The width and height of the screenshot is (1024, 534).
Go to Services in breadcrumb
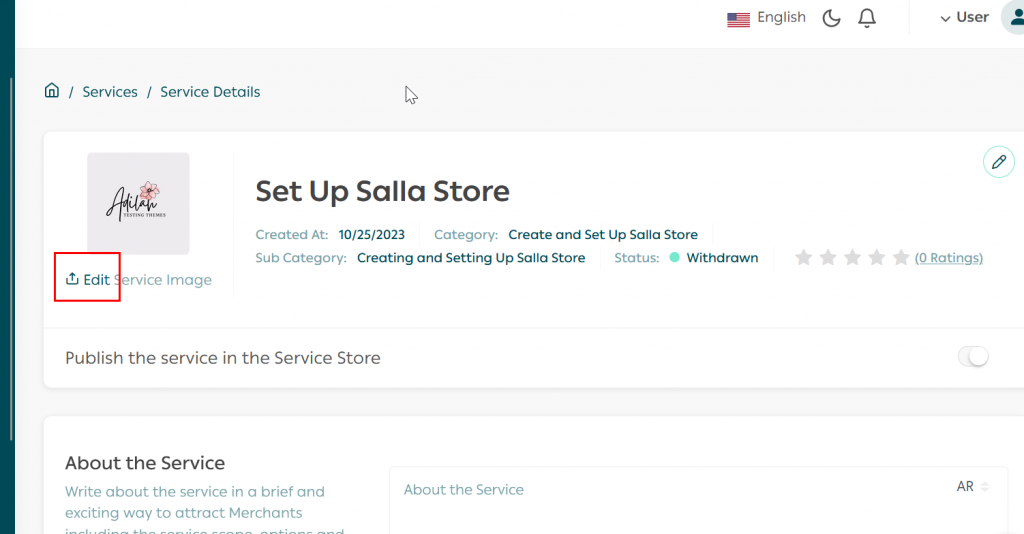coord(110,92)
